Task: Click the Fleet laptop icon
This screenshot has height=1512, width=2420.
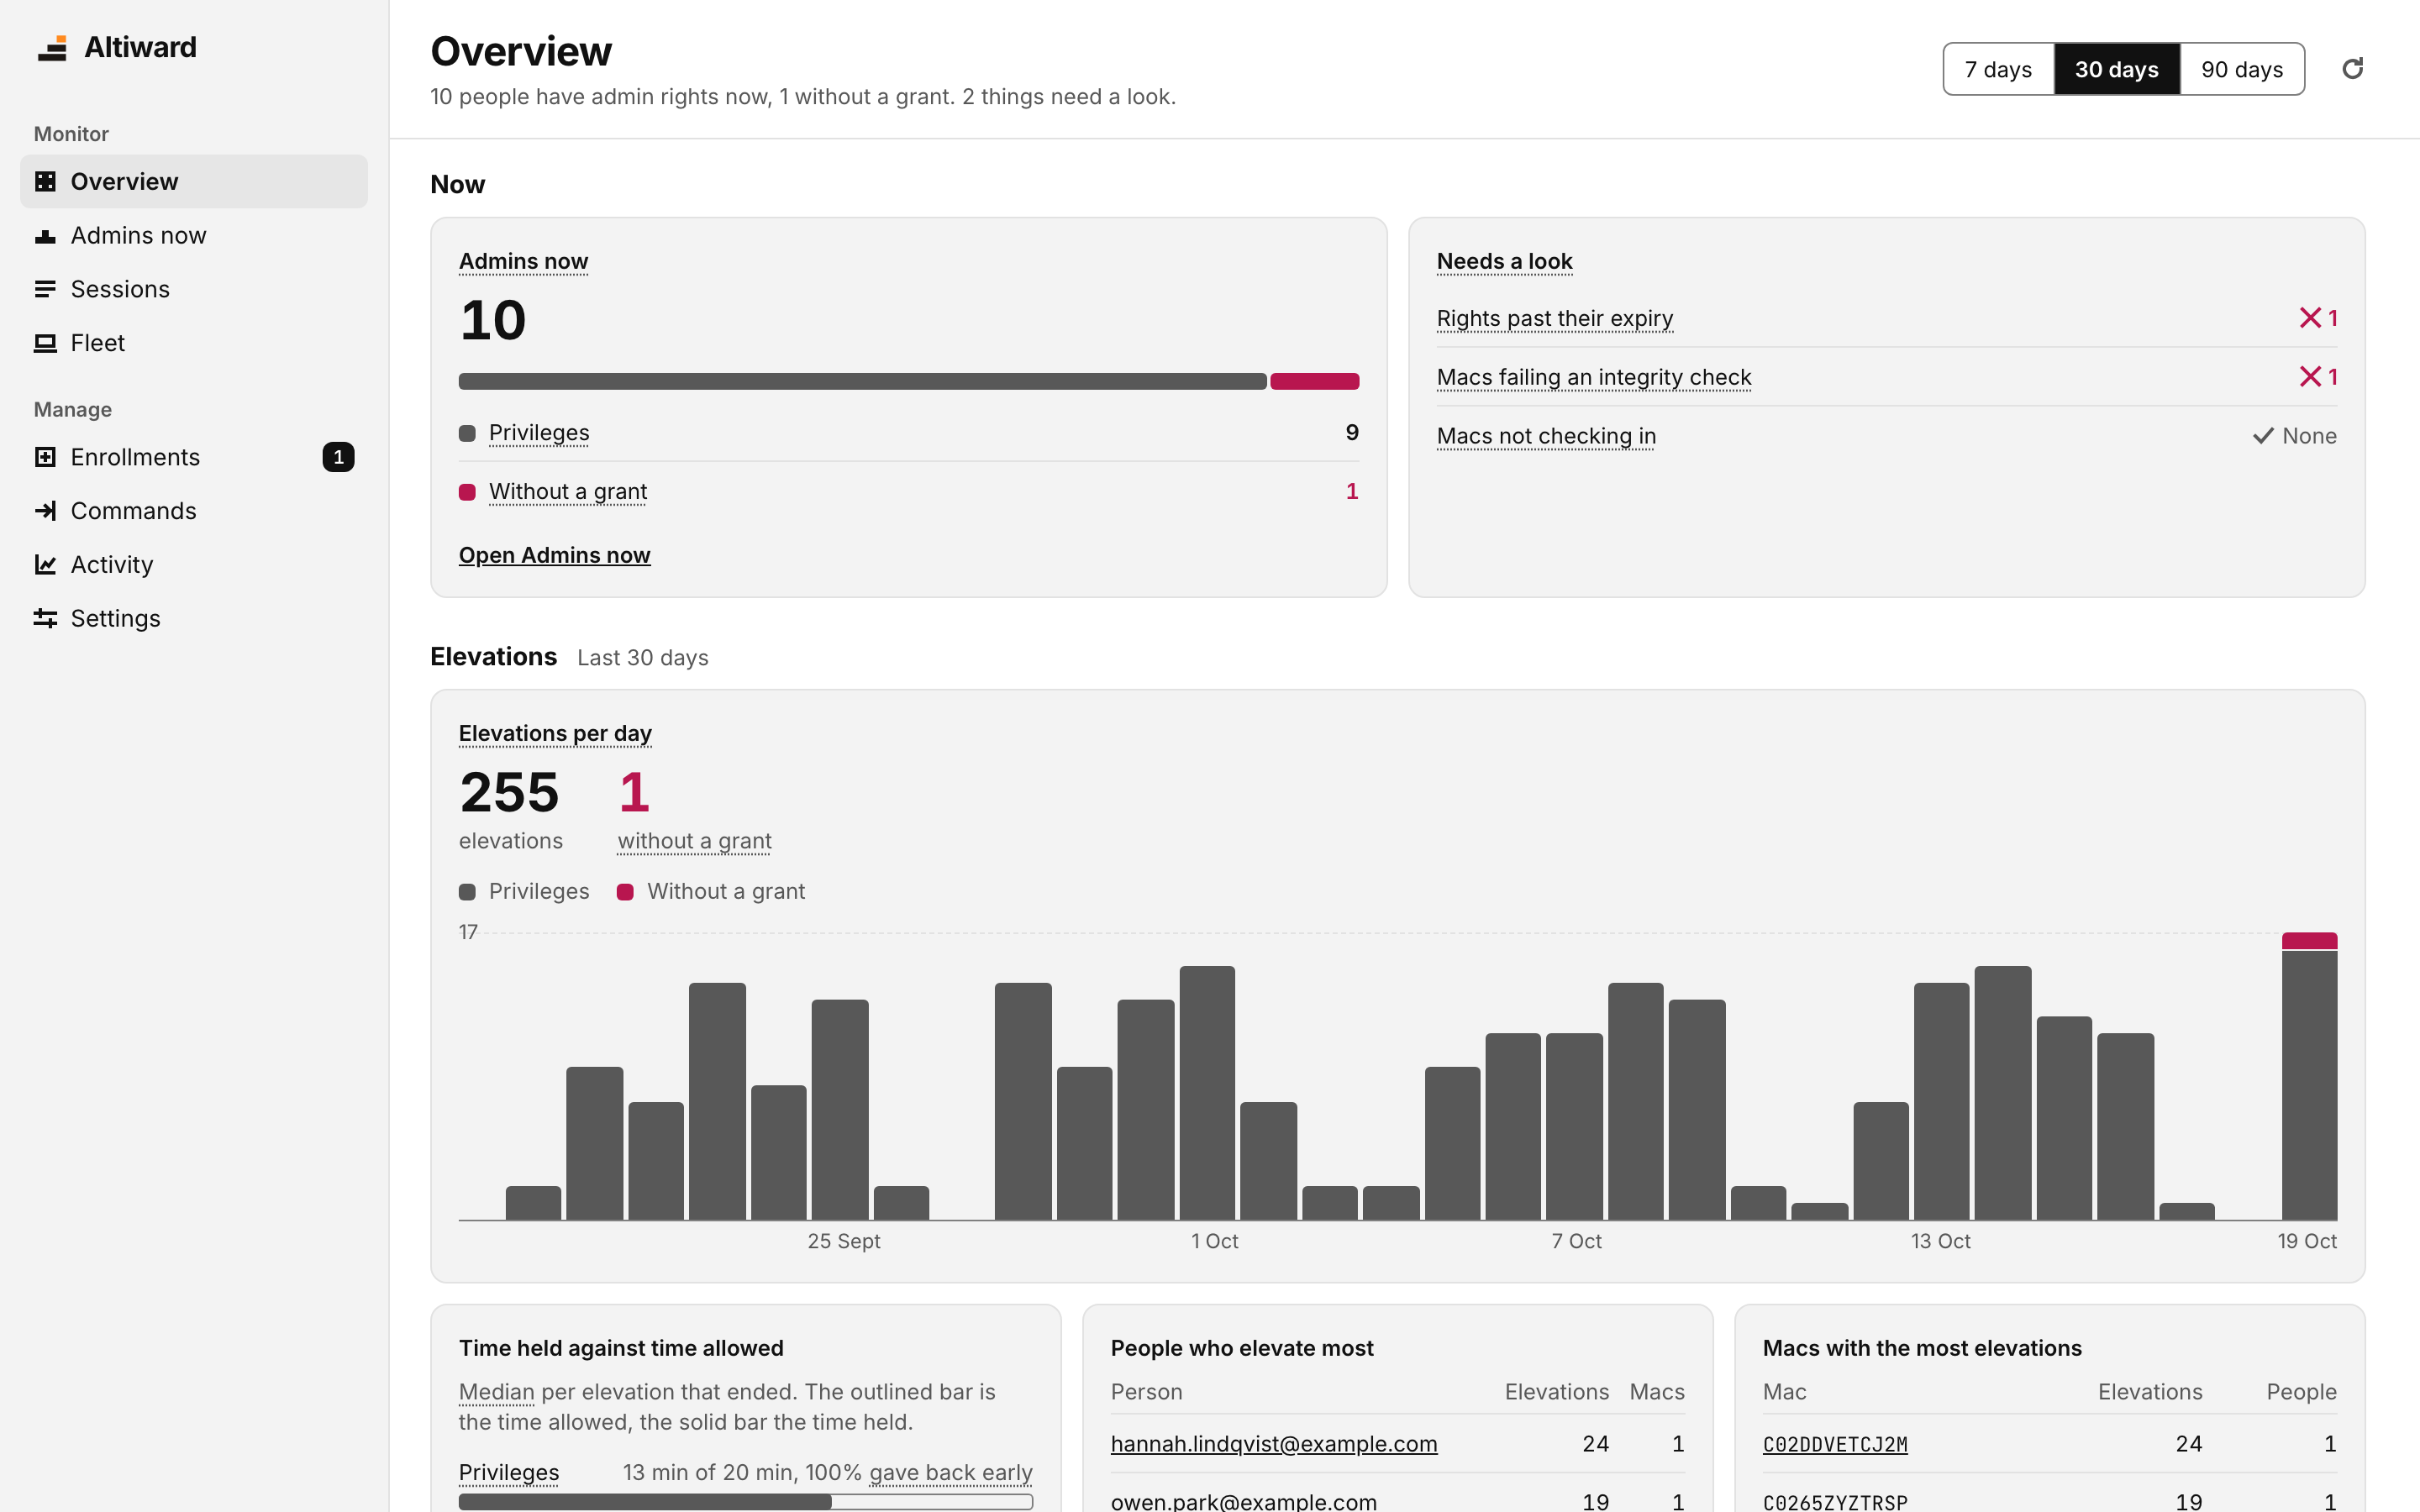Action: tap(45, 343)
